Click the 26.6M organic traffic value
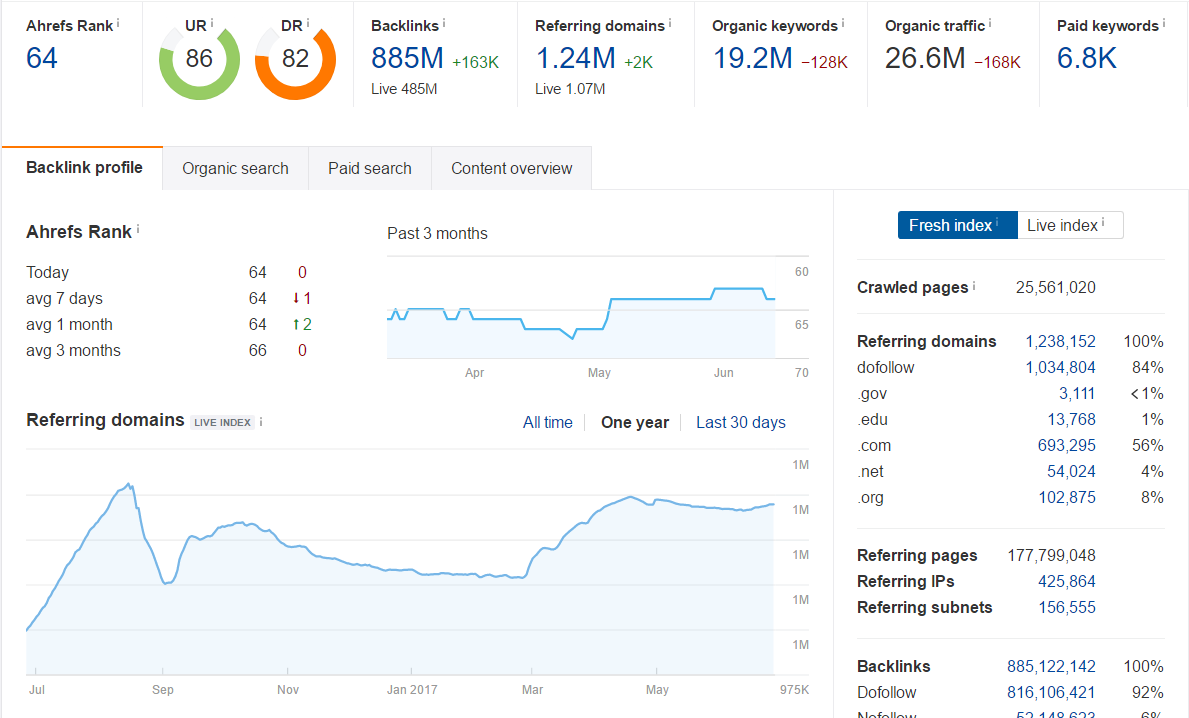 tap(925, 58)
